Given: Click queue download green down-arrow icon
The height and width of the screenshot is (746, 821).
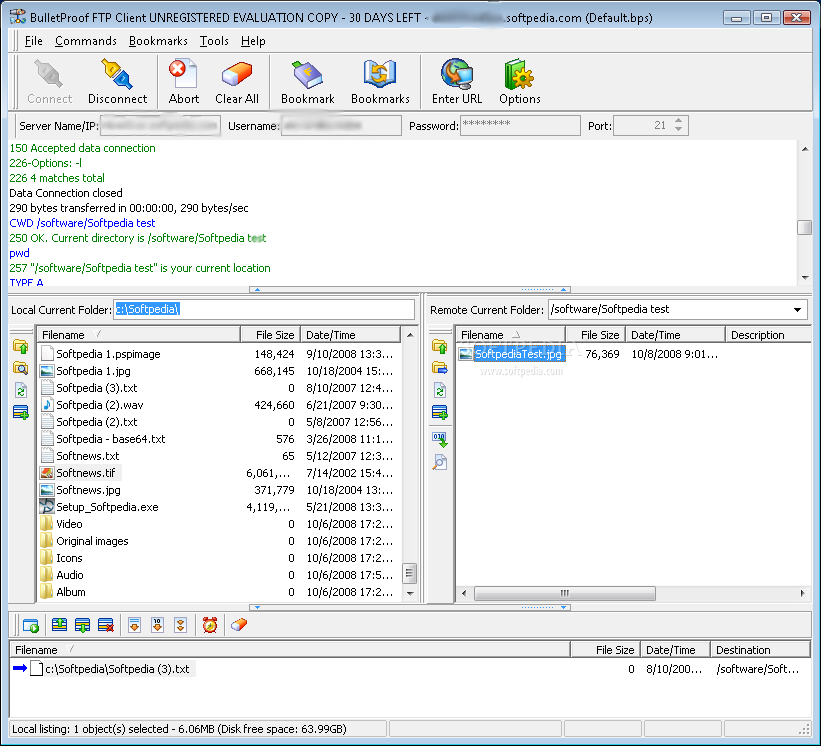Looking at the screenshot, I should (x=82, y=625).
